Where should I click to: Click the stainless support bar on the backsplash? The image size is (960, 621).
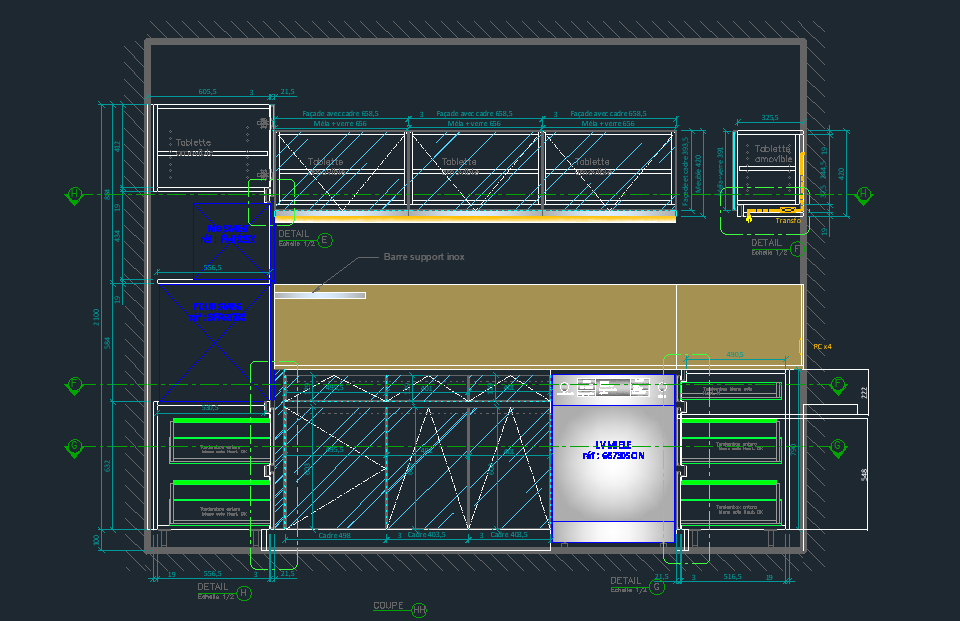point(320,295)
